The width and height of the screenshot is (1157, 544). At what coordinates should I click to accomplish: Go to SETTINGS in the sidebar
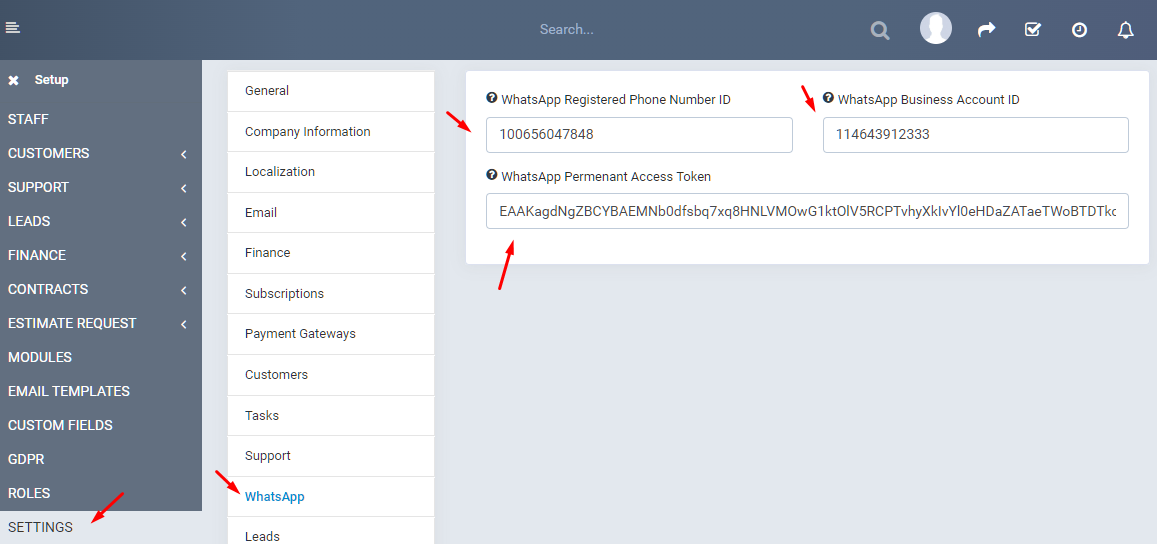click(40, 527)
